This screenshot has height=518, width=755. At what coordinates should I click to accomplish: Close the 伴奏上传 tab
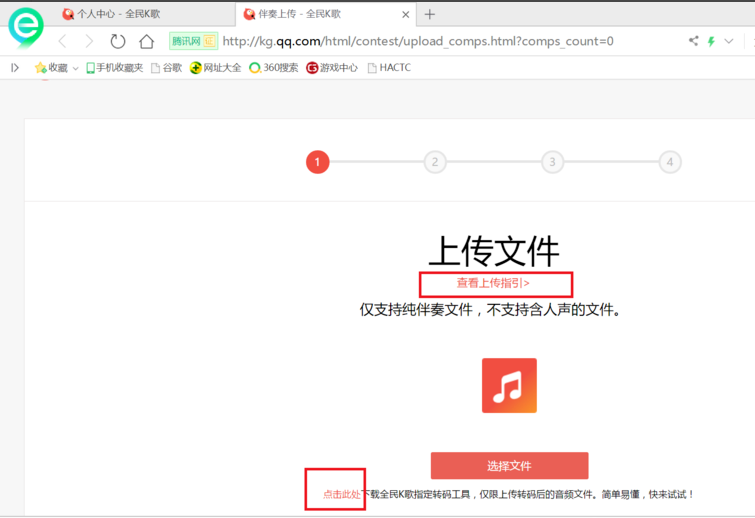[x=405, y=15]
